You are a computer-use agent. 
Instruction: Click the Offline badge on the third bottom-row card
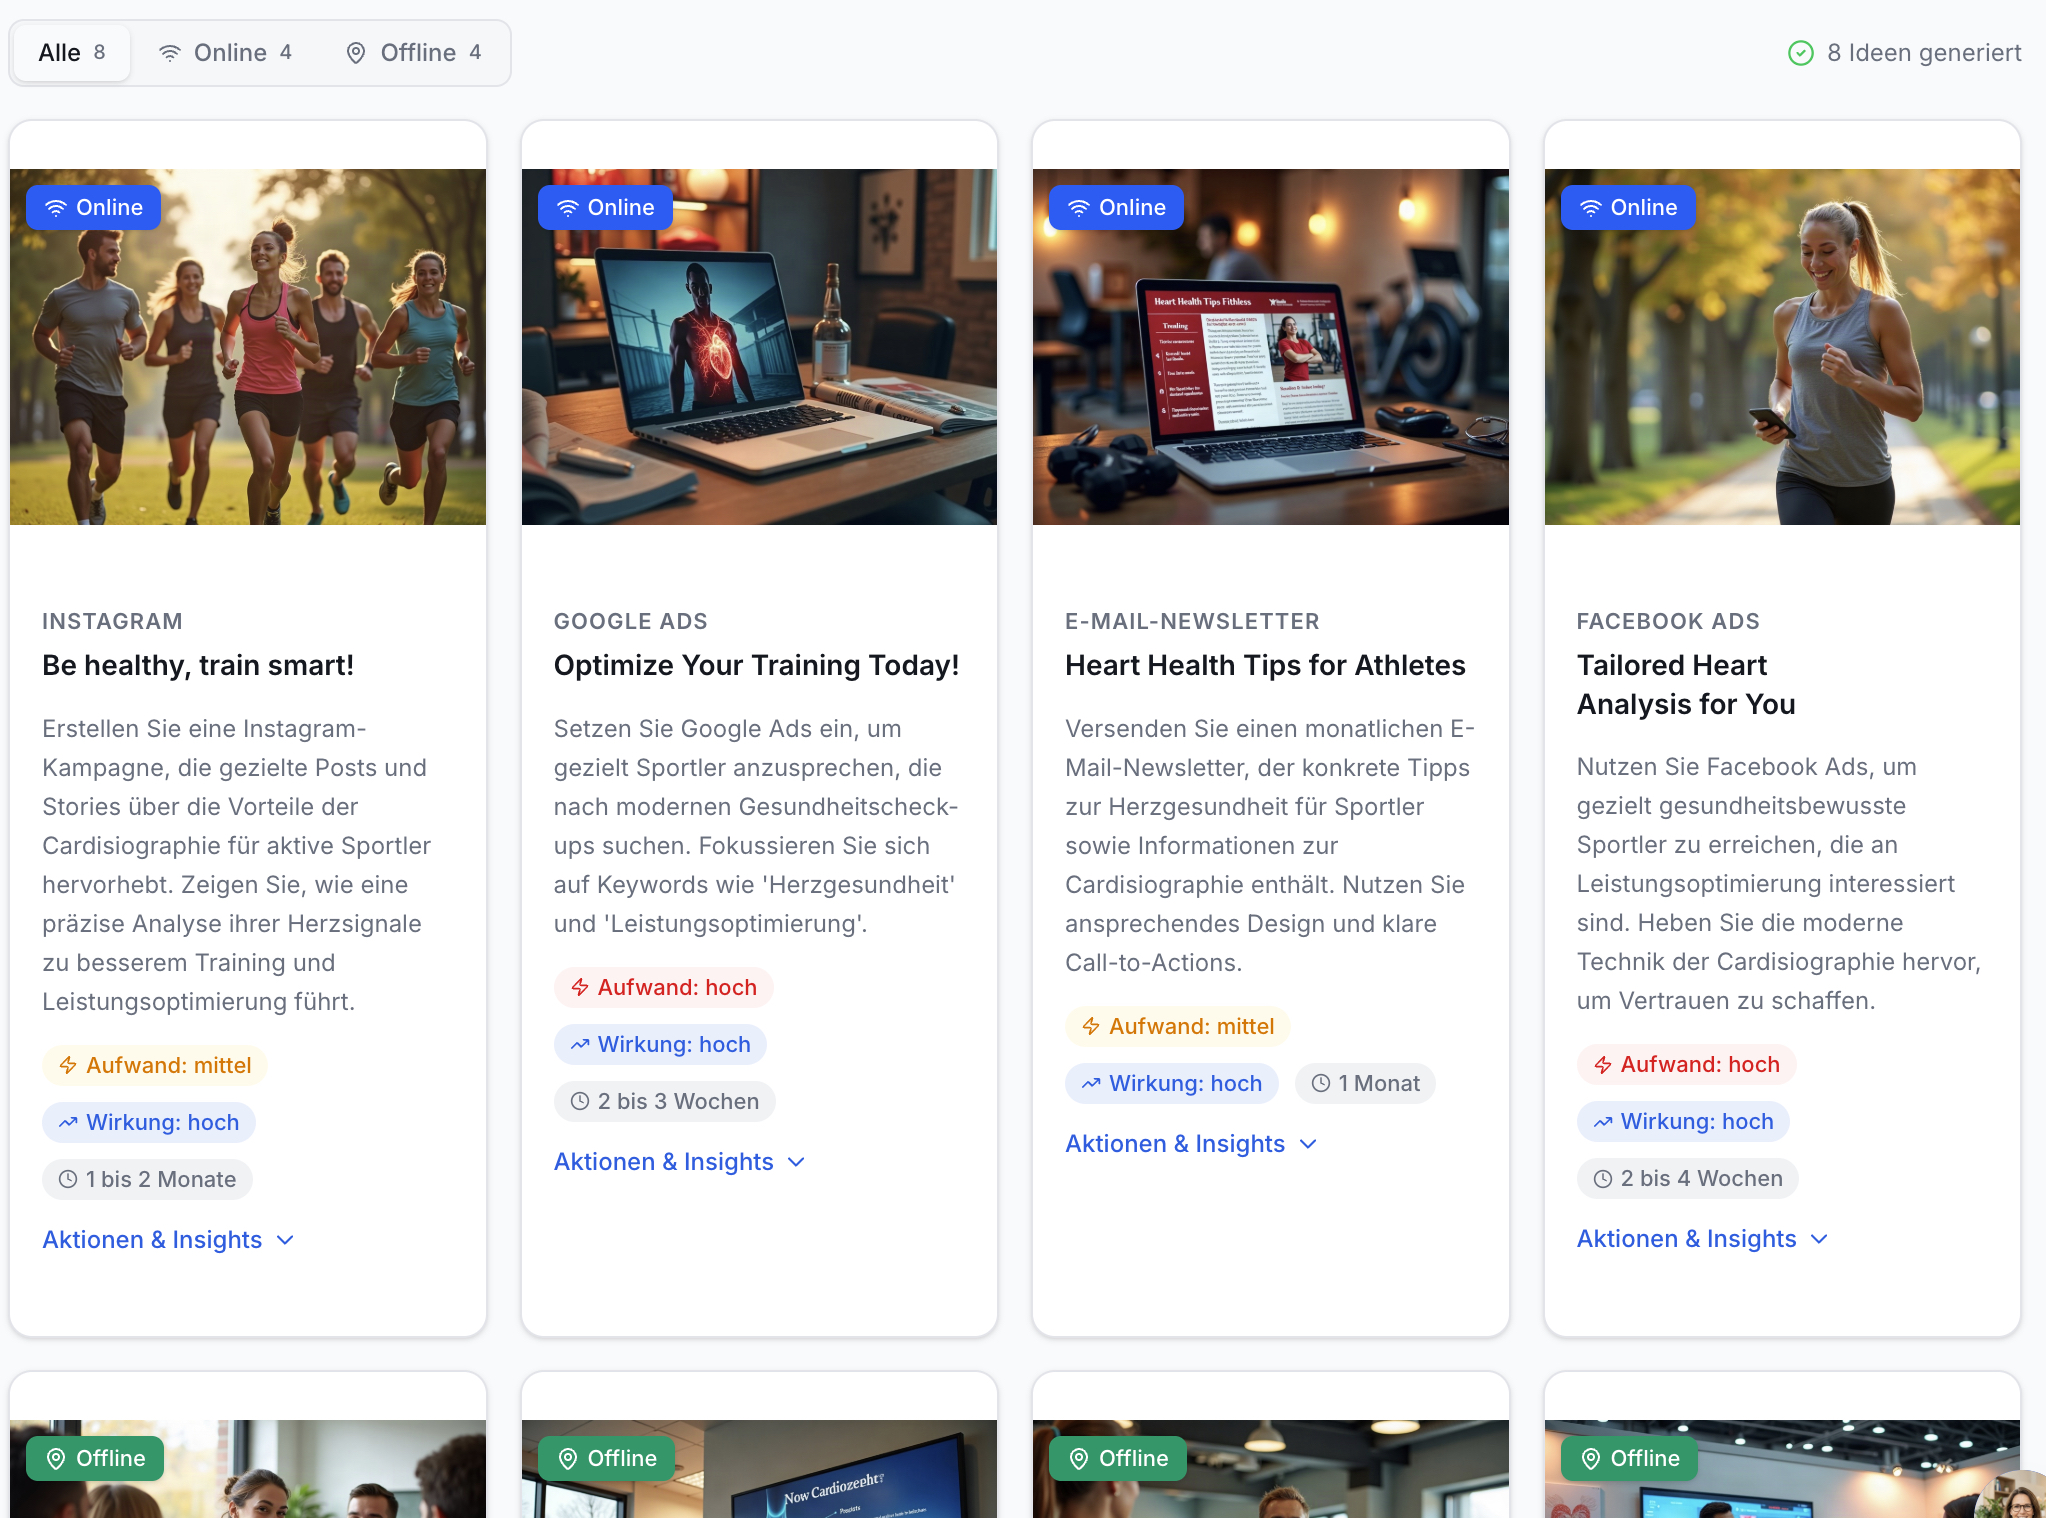(1118, 1458)
